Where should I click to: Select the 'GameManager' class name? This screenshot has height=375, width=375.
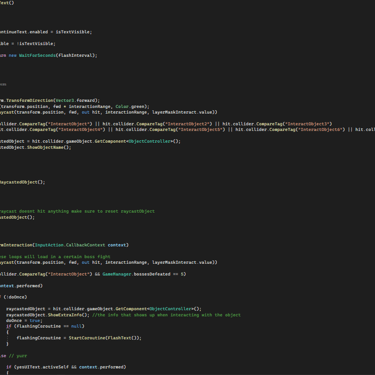click(117, 274)
